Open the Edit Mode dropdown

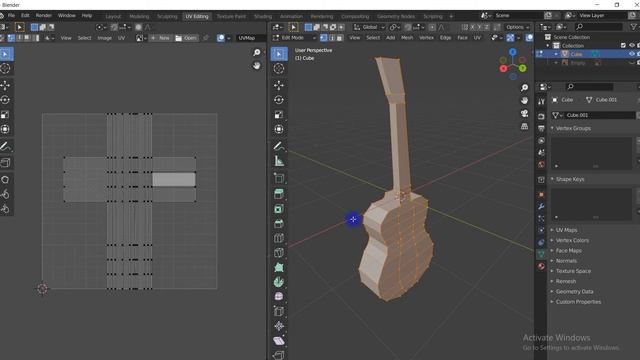pos(294,38)
